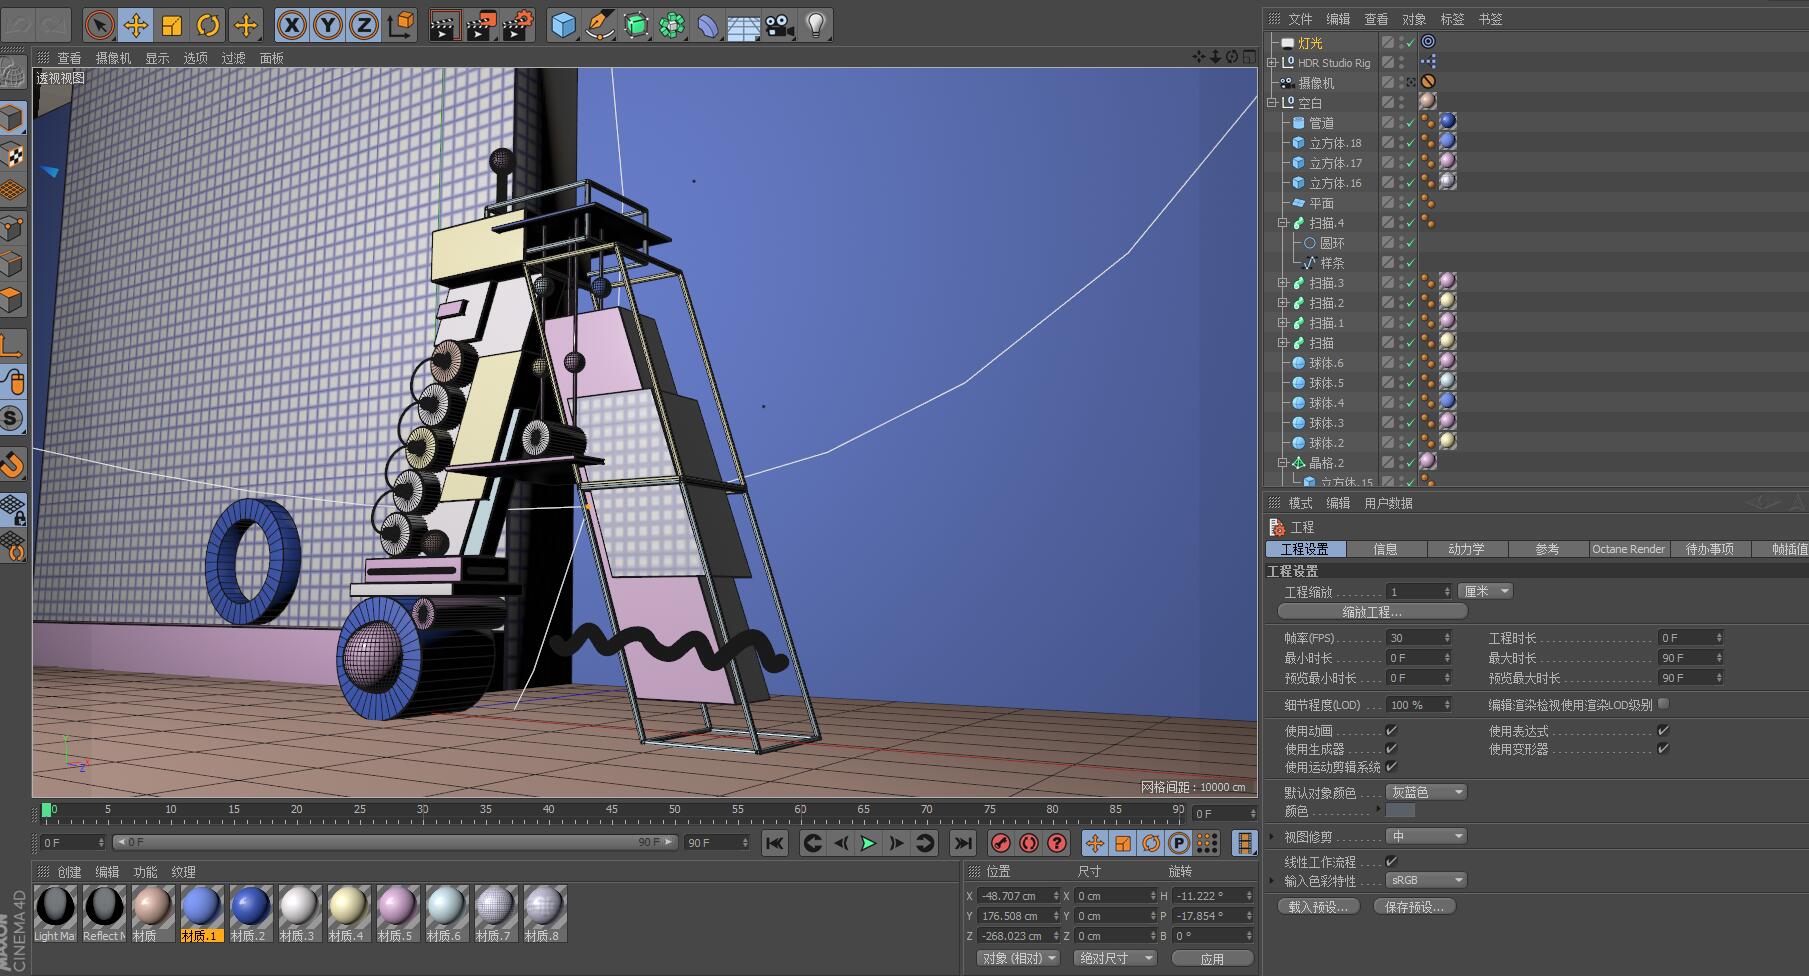Viewport: 1809px width, 976px height.
Task: Expand the 扫描.3 sweep object
Action: click(1283, 282)
